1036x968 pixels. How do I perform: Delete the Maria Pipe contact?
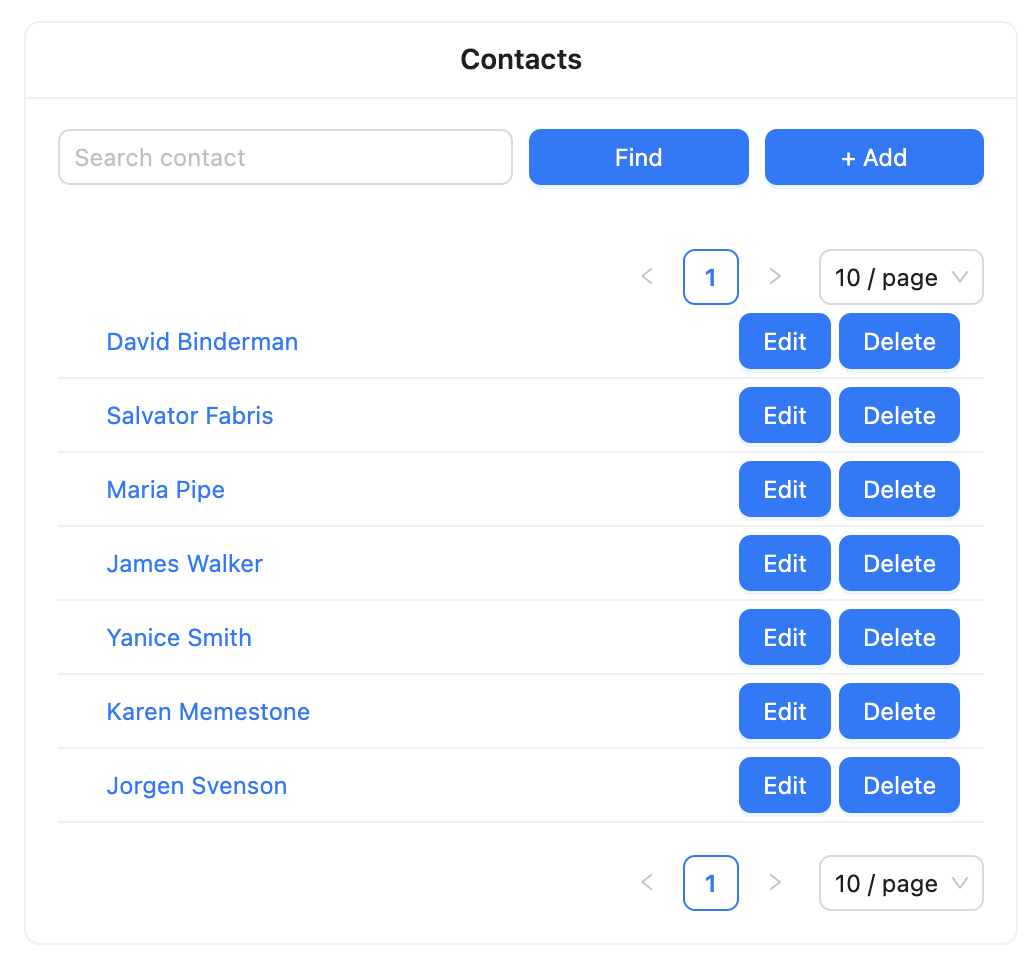coord(899,490)
